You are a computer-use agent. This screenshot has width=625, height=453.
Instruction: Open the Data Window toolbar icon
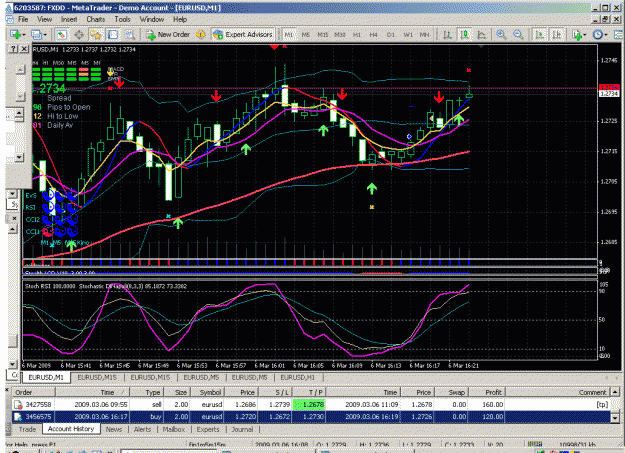pos(79,35)
